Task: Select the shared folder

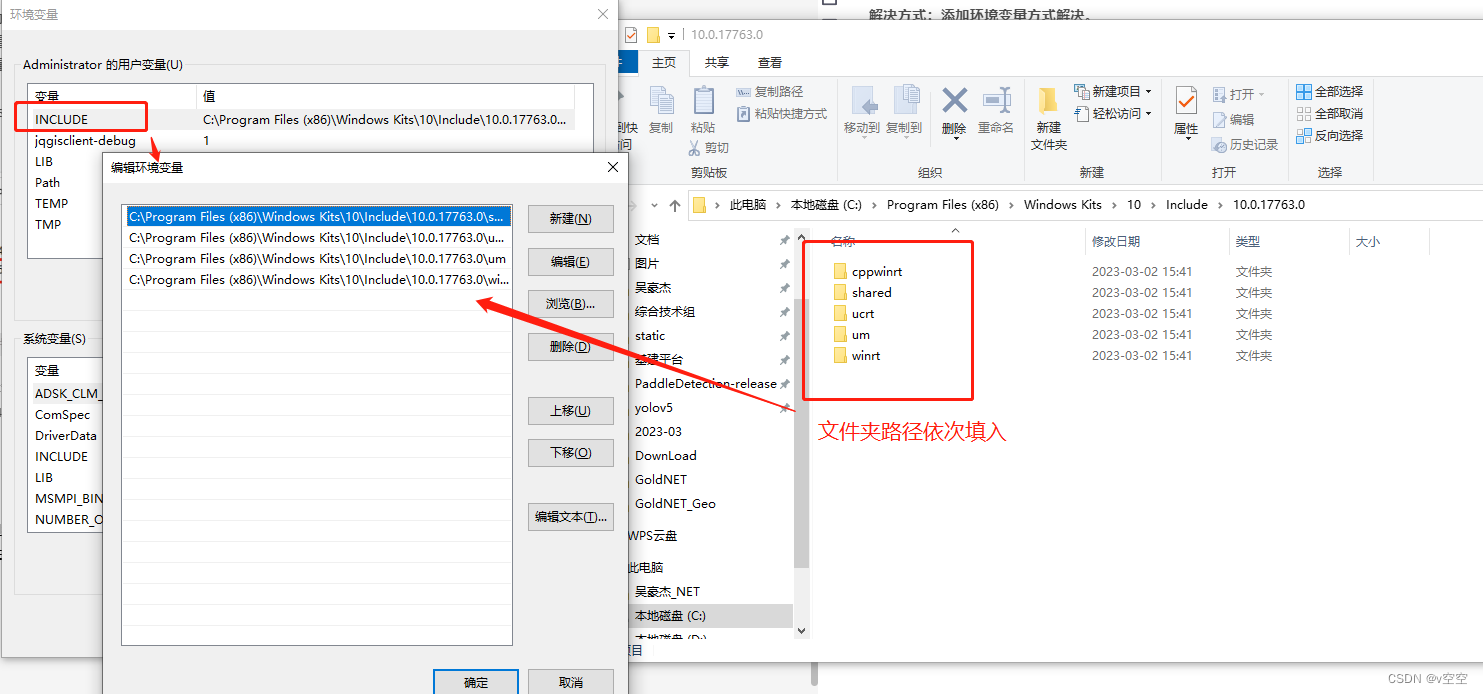Action: coord(871,293)
